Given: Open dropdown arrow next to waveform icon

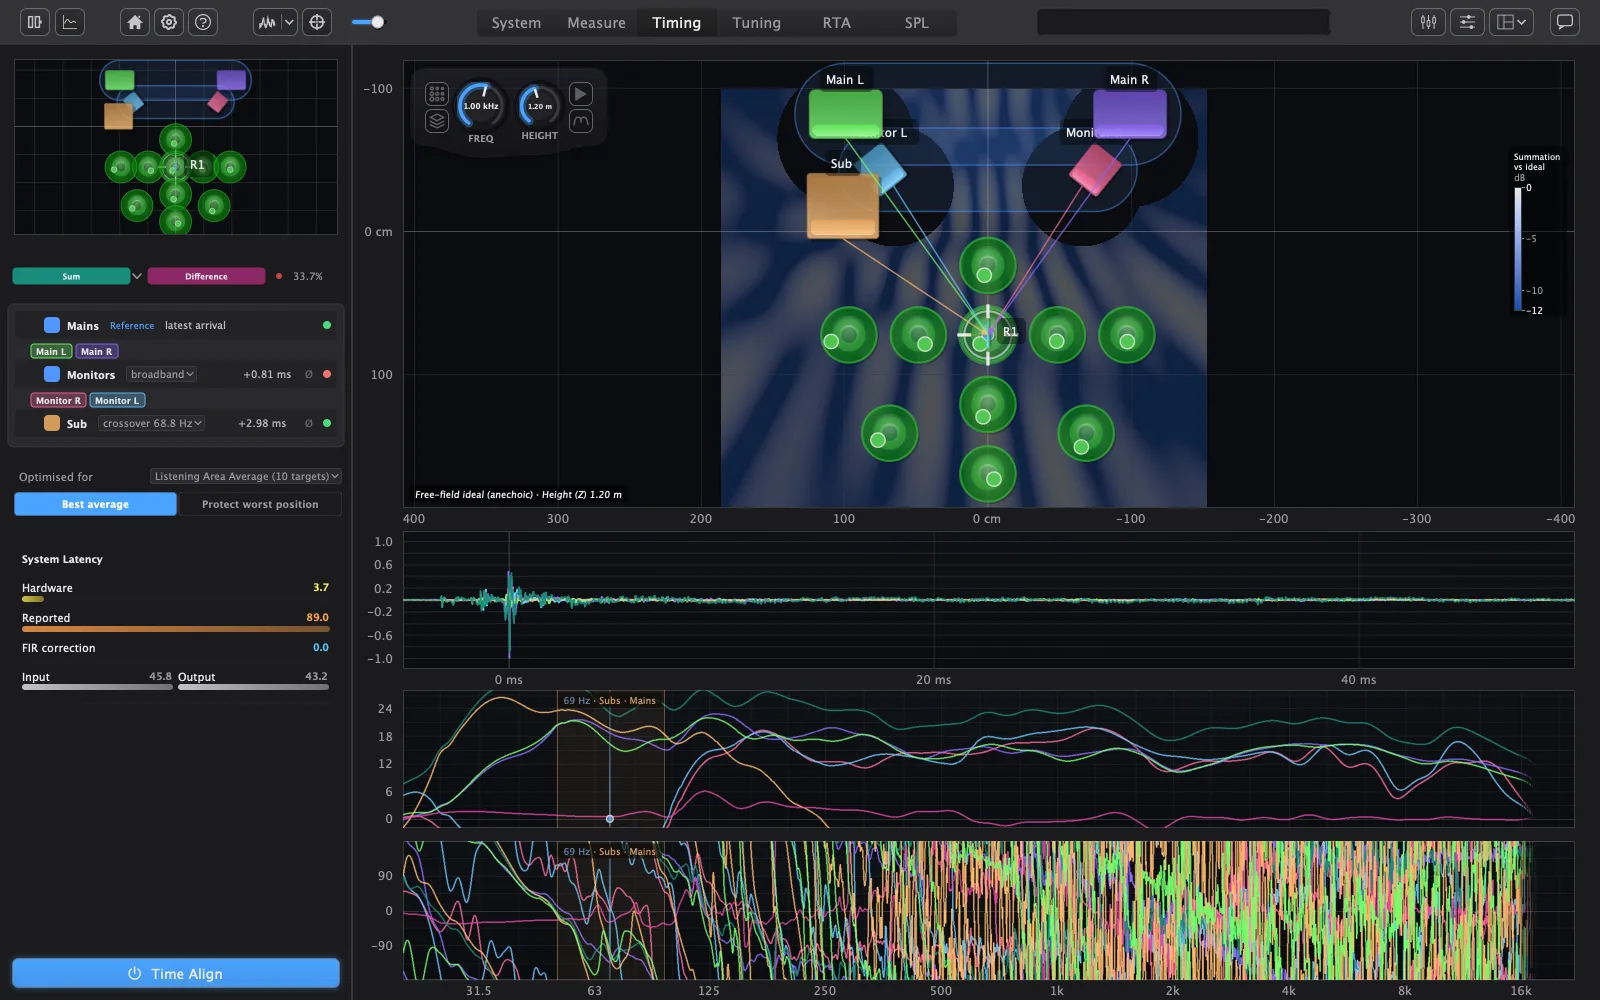Looking at the screenshot, I should [289, 22].
